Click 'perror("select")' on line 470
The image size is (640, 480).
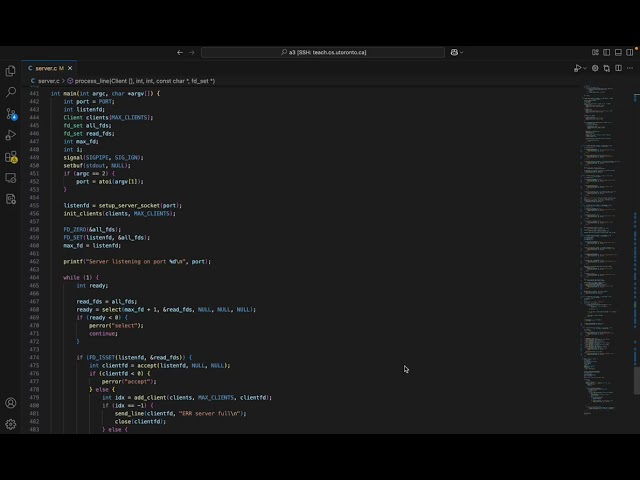coord(116,325)
